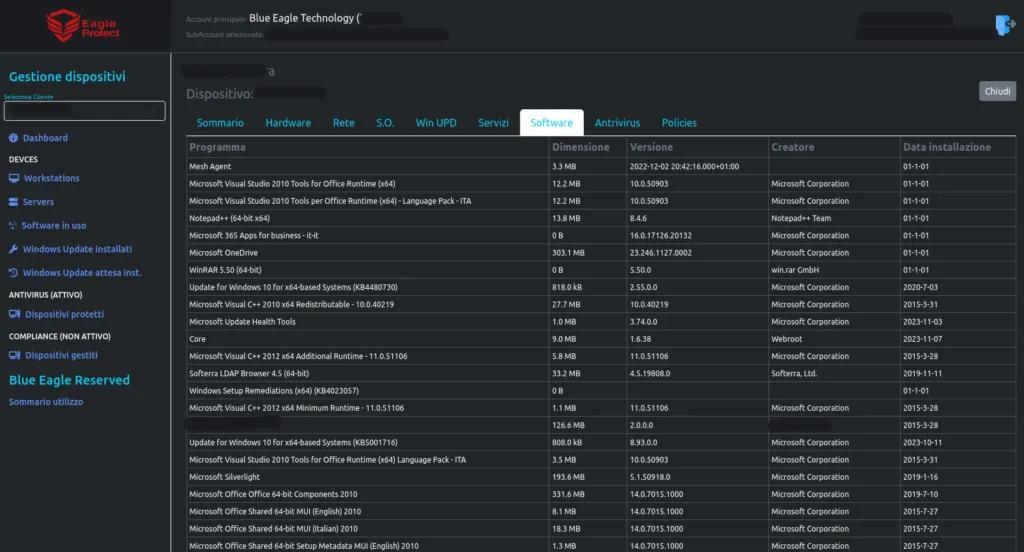Select Office 64-bit Components 2010 row

pyautogui.click(x=601, y=495)
